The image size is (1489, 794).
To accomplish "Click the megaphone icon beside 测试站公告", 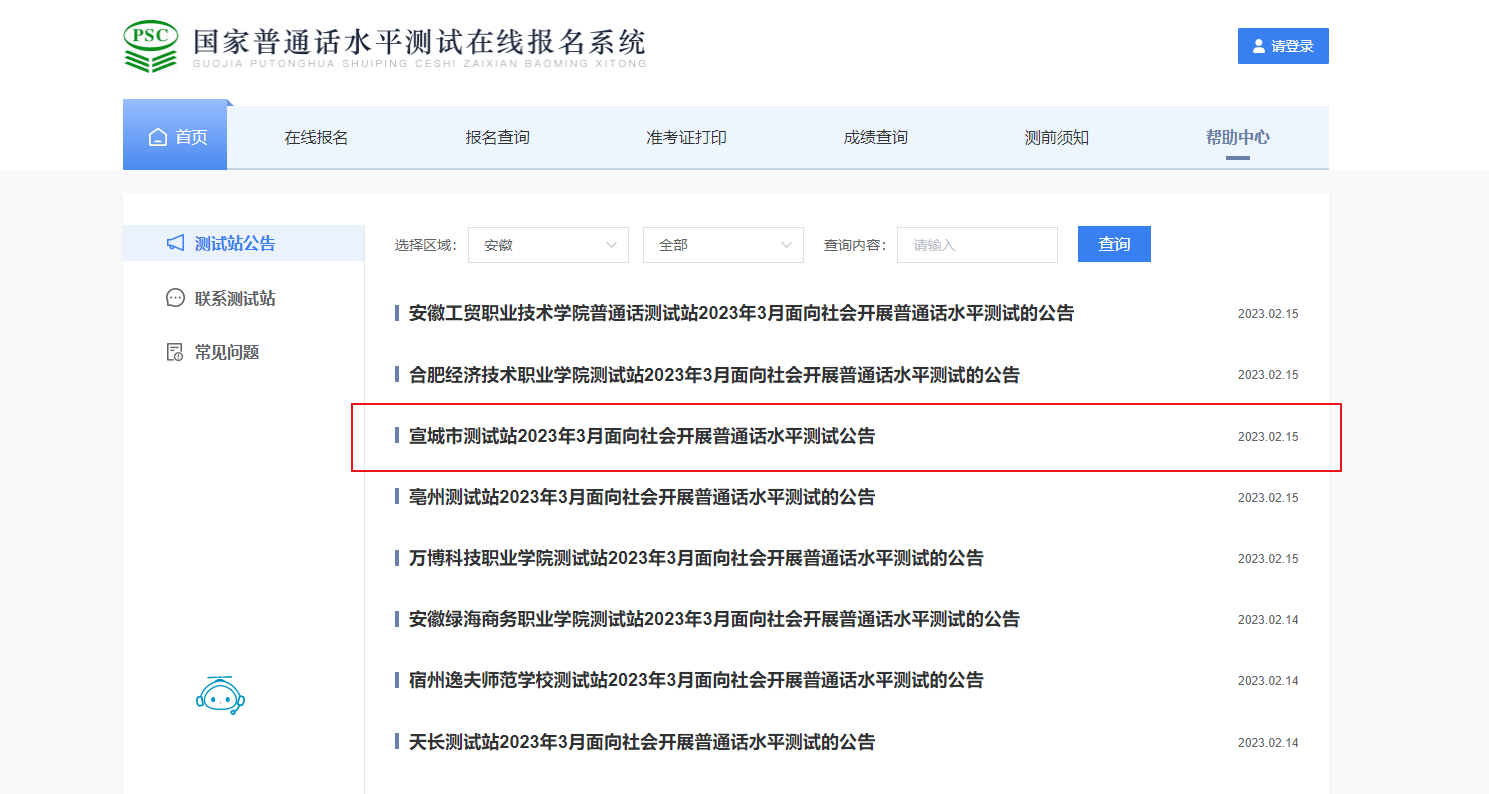I will coord(175,243).
